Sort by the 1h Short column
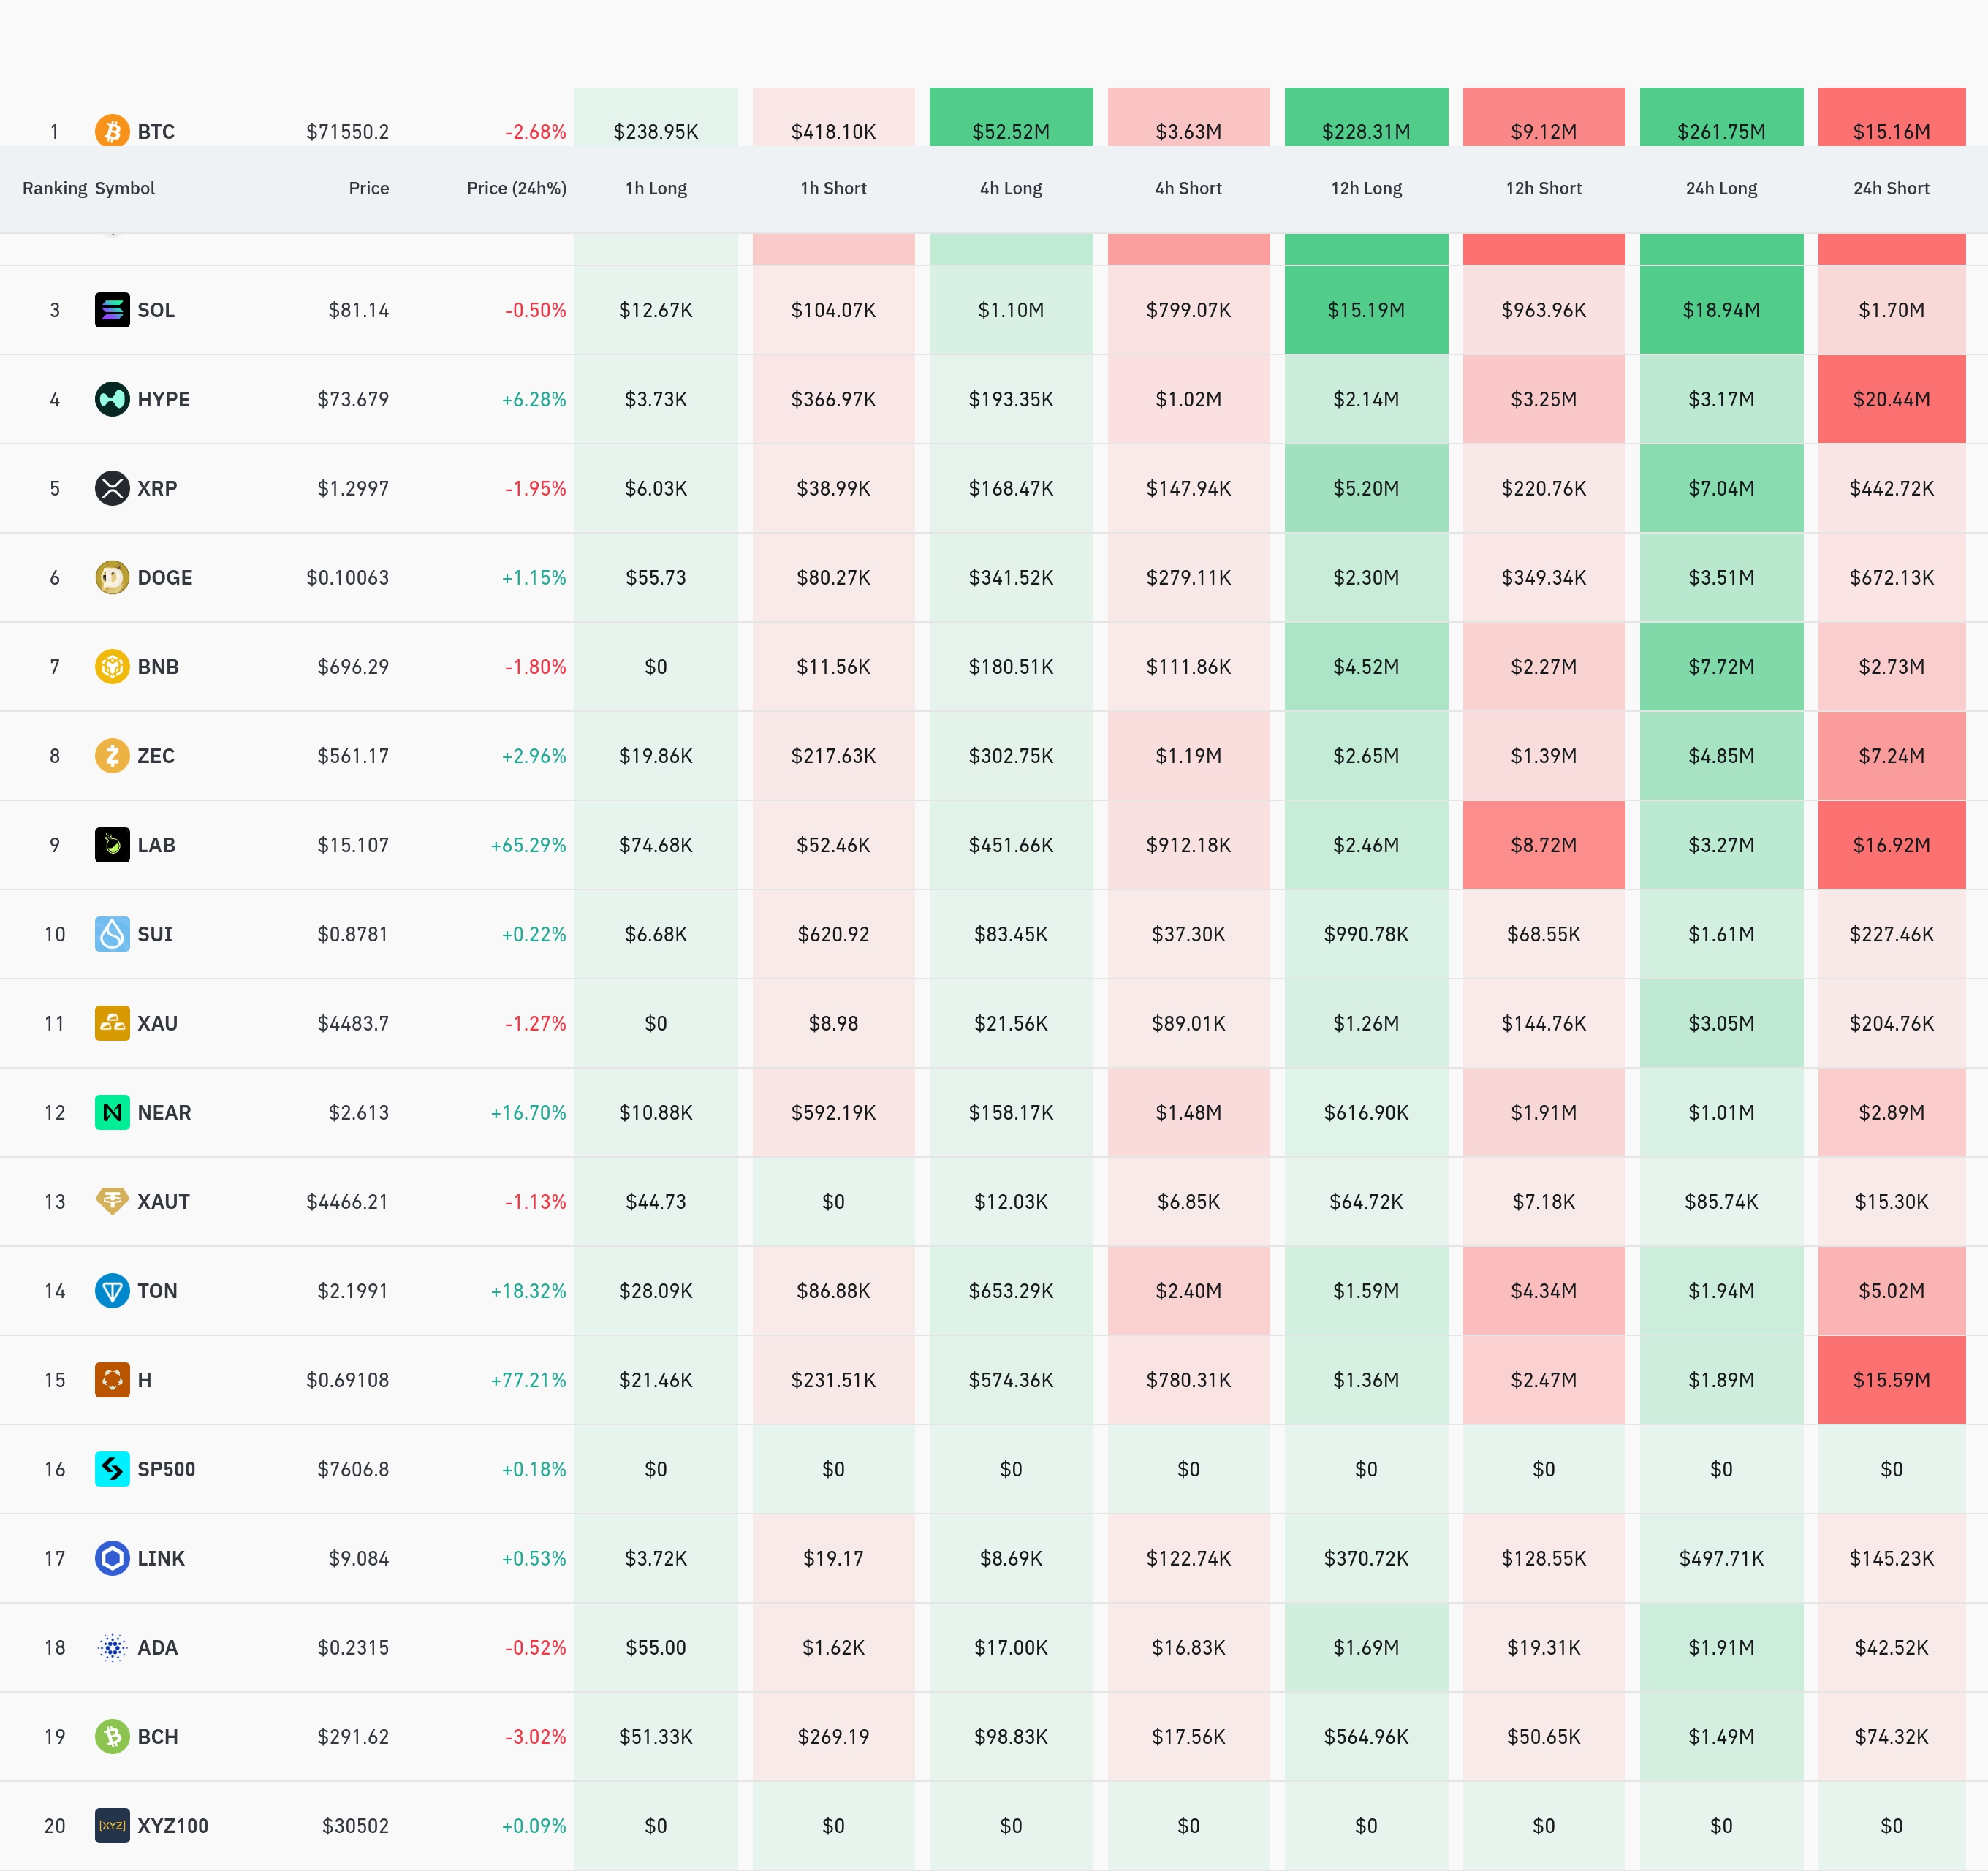This screenshot has width=1988, height=1871. coord(833,188)
